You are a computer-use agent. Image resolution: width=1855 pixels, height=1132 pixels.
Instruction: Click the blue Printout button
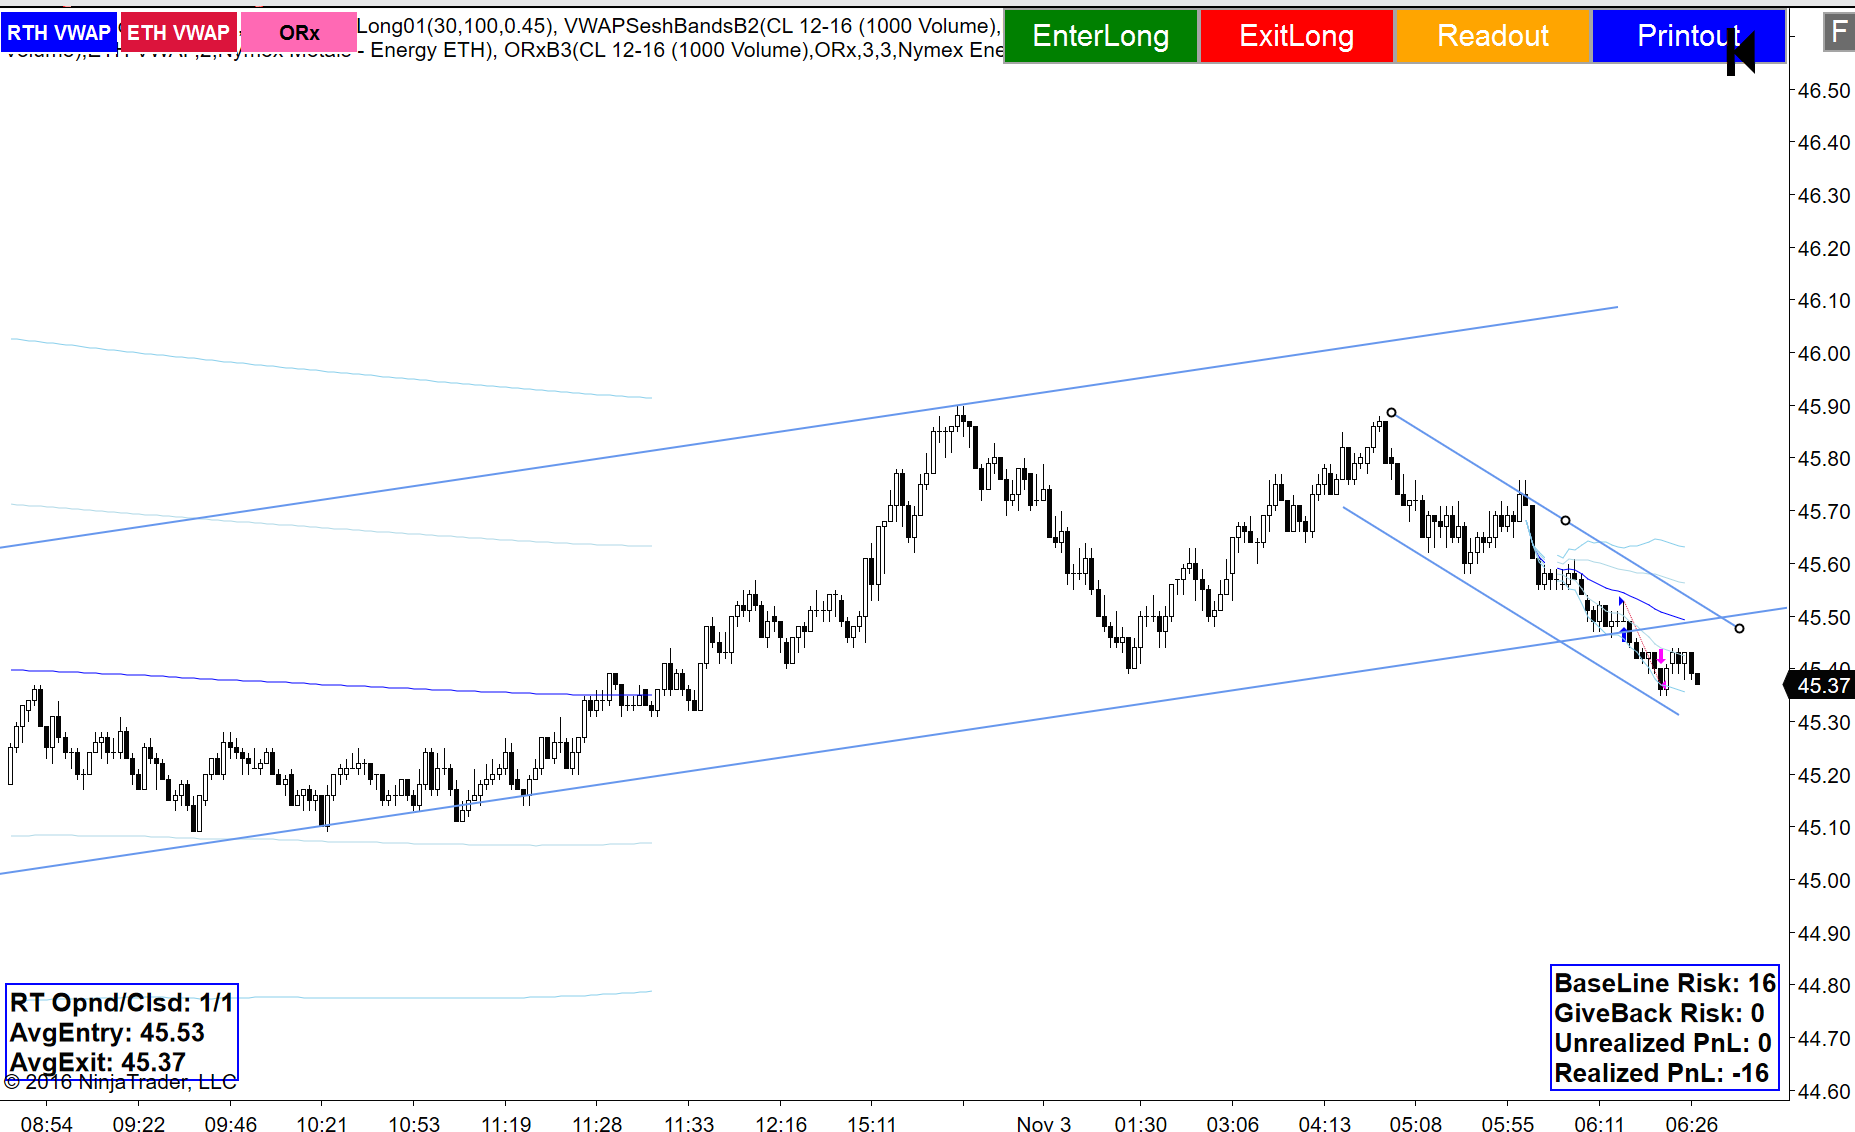[1688, 36]
